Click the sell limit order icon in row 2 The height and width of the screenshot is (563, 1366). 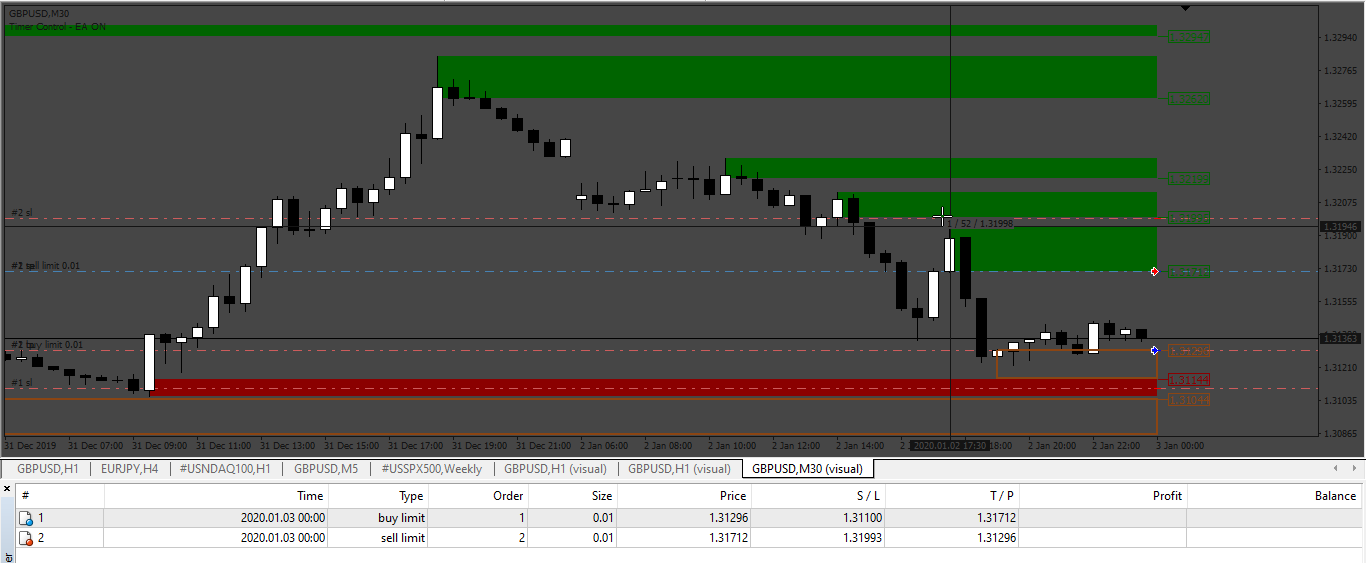pyautogui.click(x=27, y=538)
